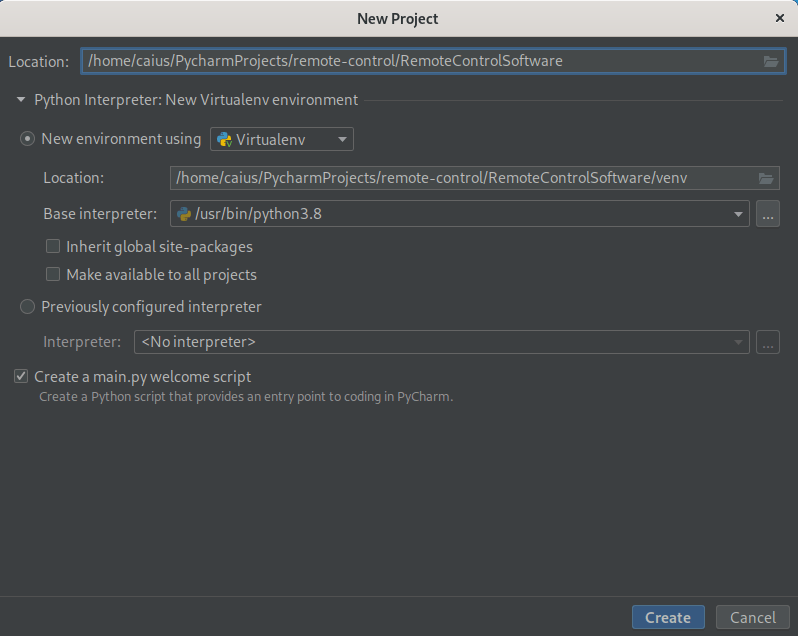The image size is (798, 636).
Task: Open the Base interpreter dropdown arrow
Action: 739,213
